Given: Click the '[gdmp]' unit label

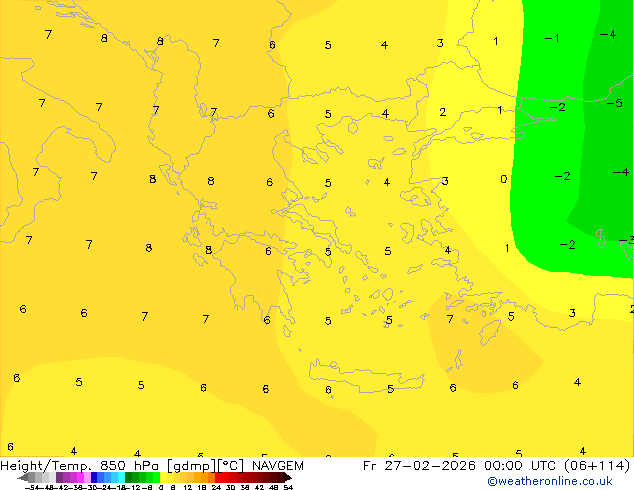Looking at the screenshot, I should point(191,466).
